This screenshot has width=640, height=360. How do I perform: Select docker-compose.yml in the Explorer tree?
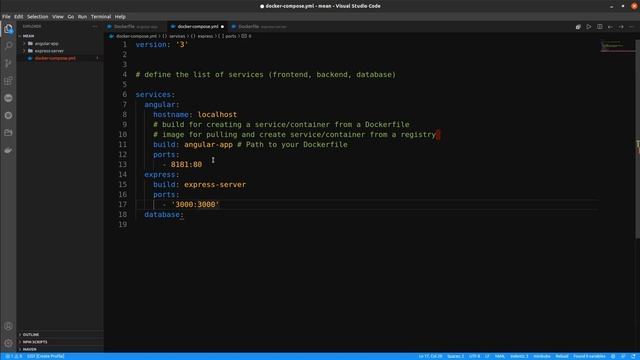(60, 58)
